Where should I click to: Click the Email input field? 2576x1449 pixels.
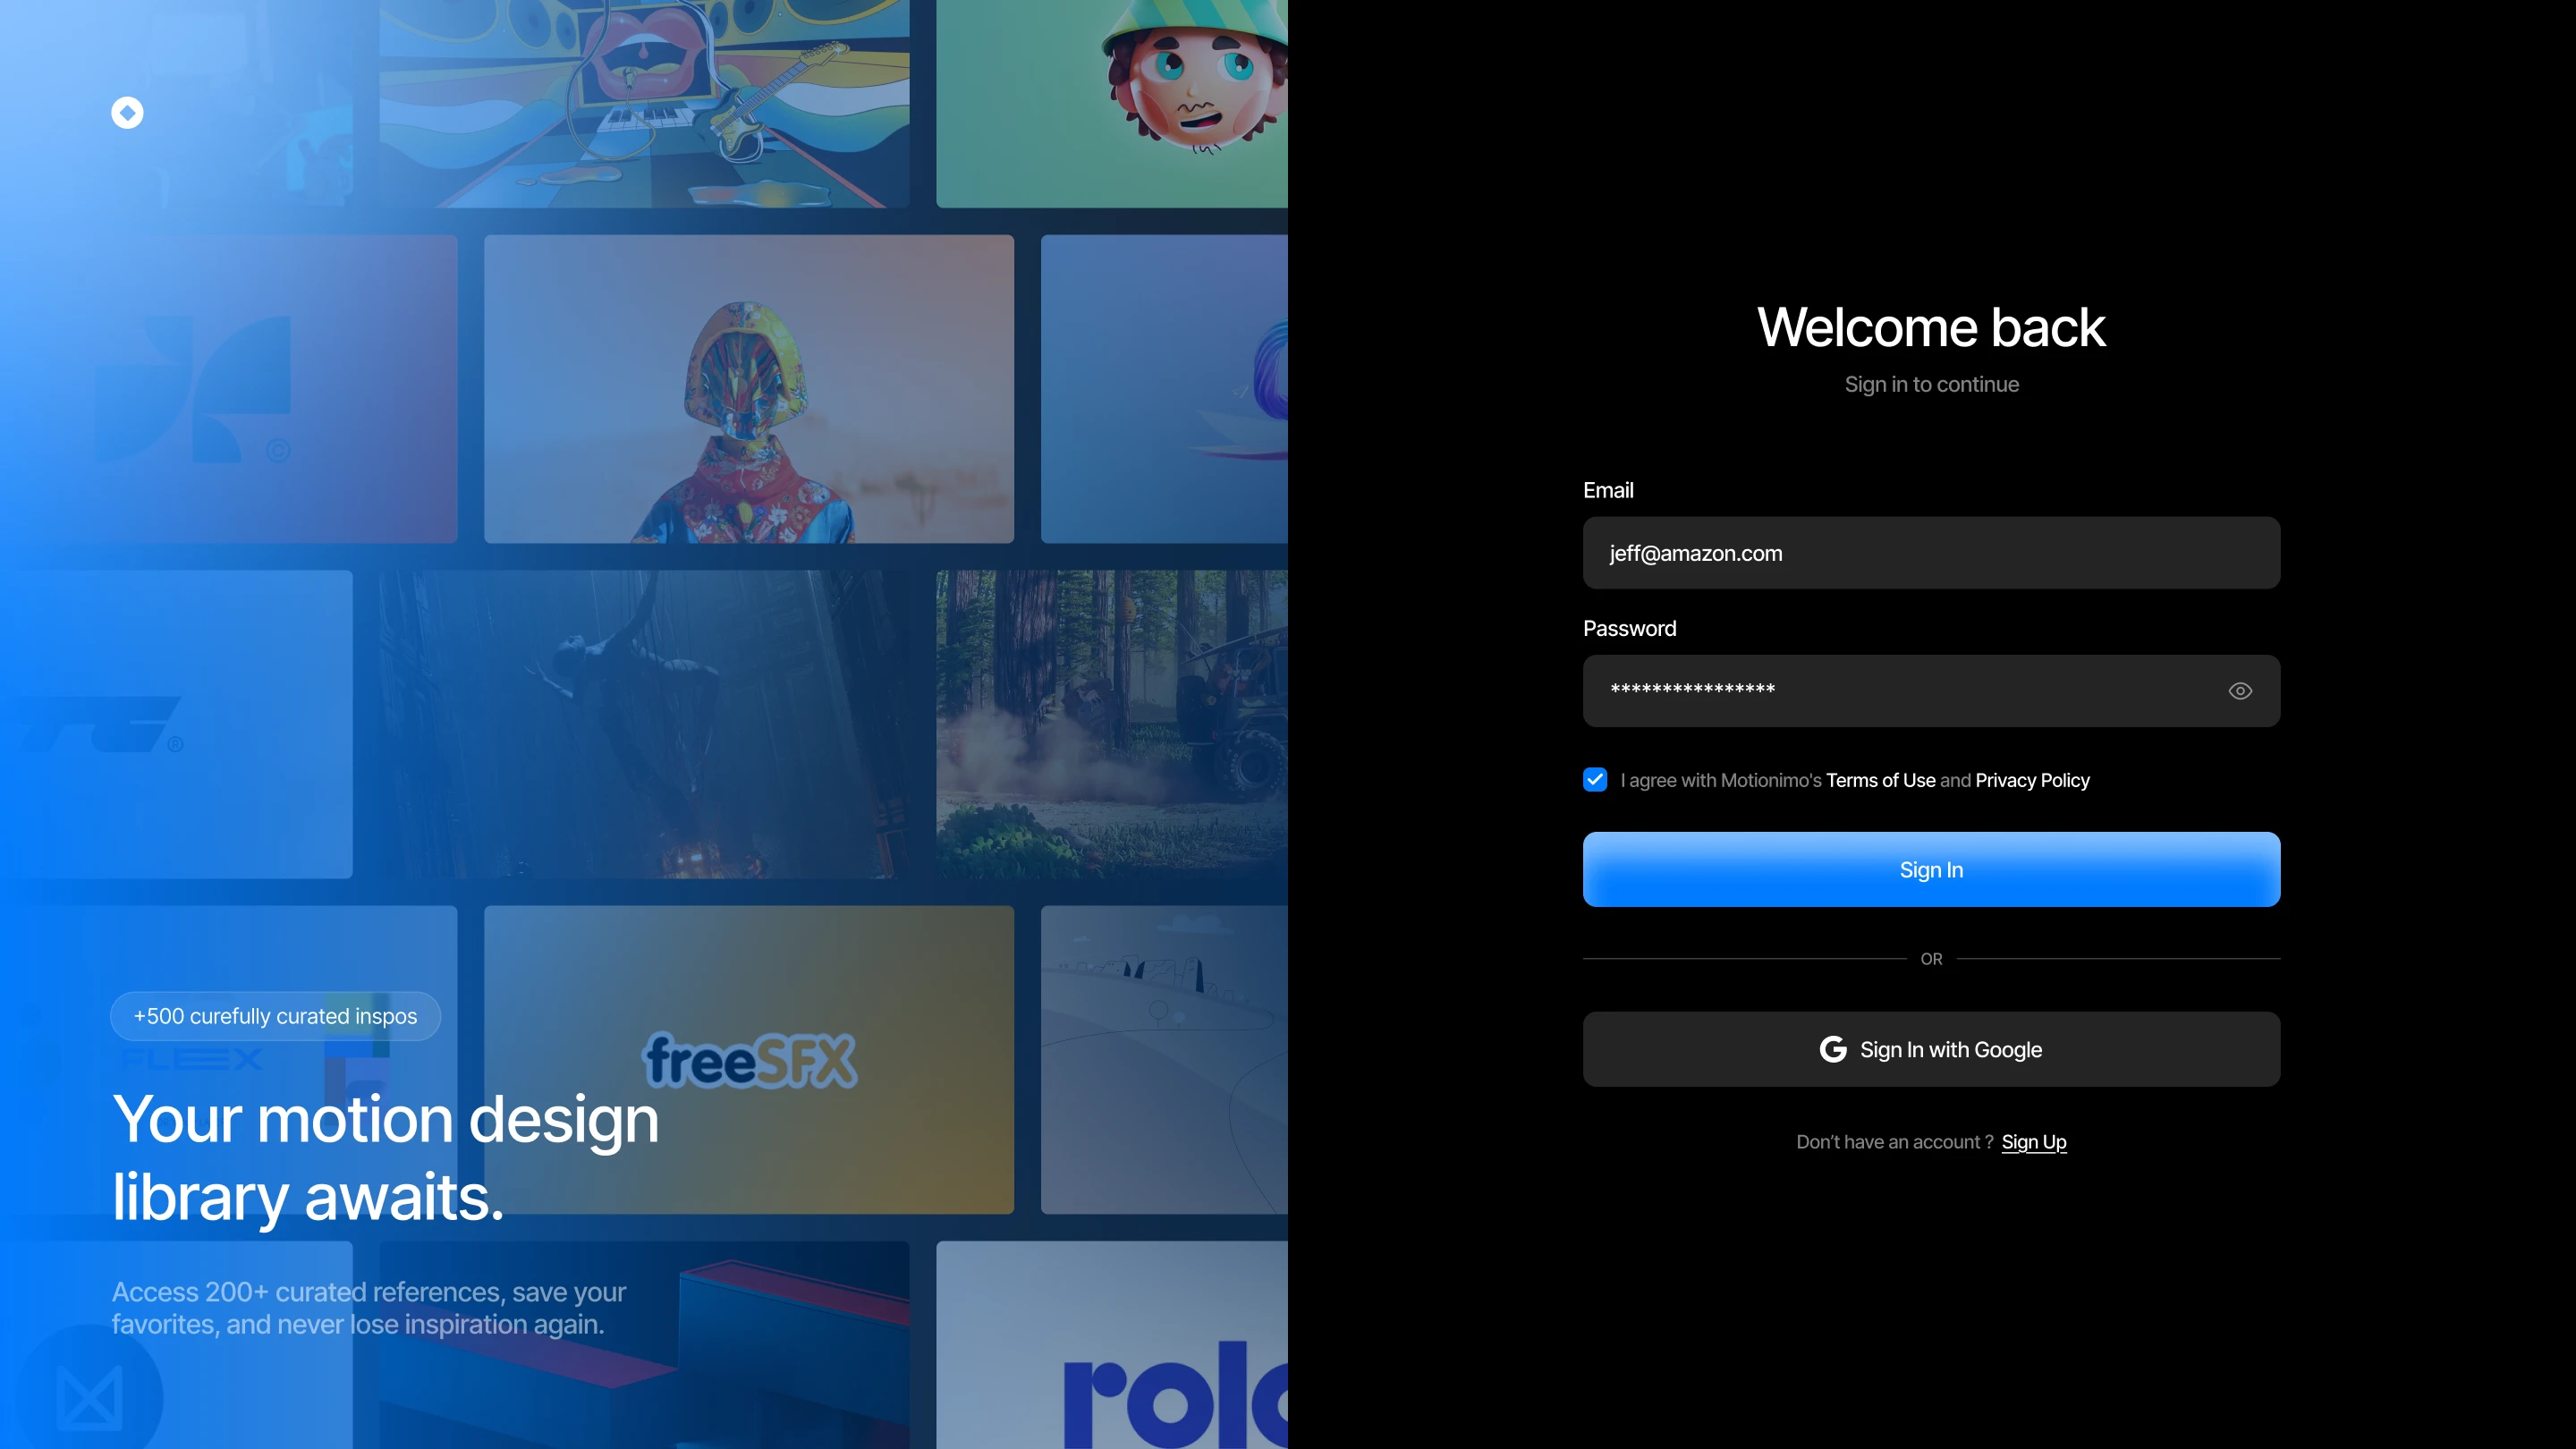[x=1931, y=553]
